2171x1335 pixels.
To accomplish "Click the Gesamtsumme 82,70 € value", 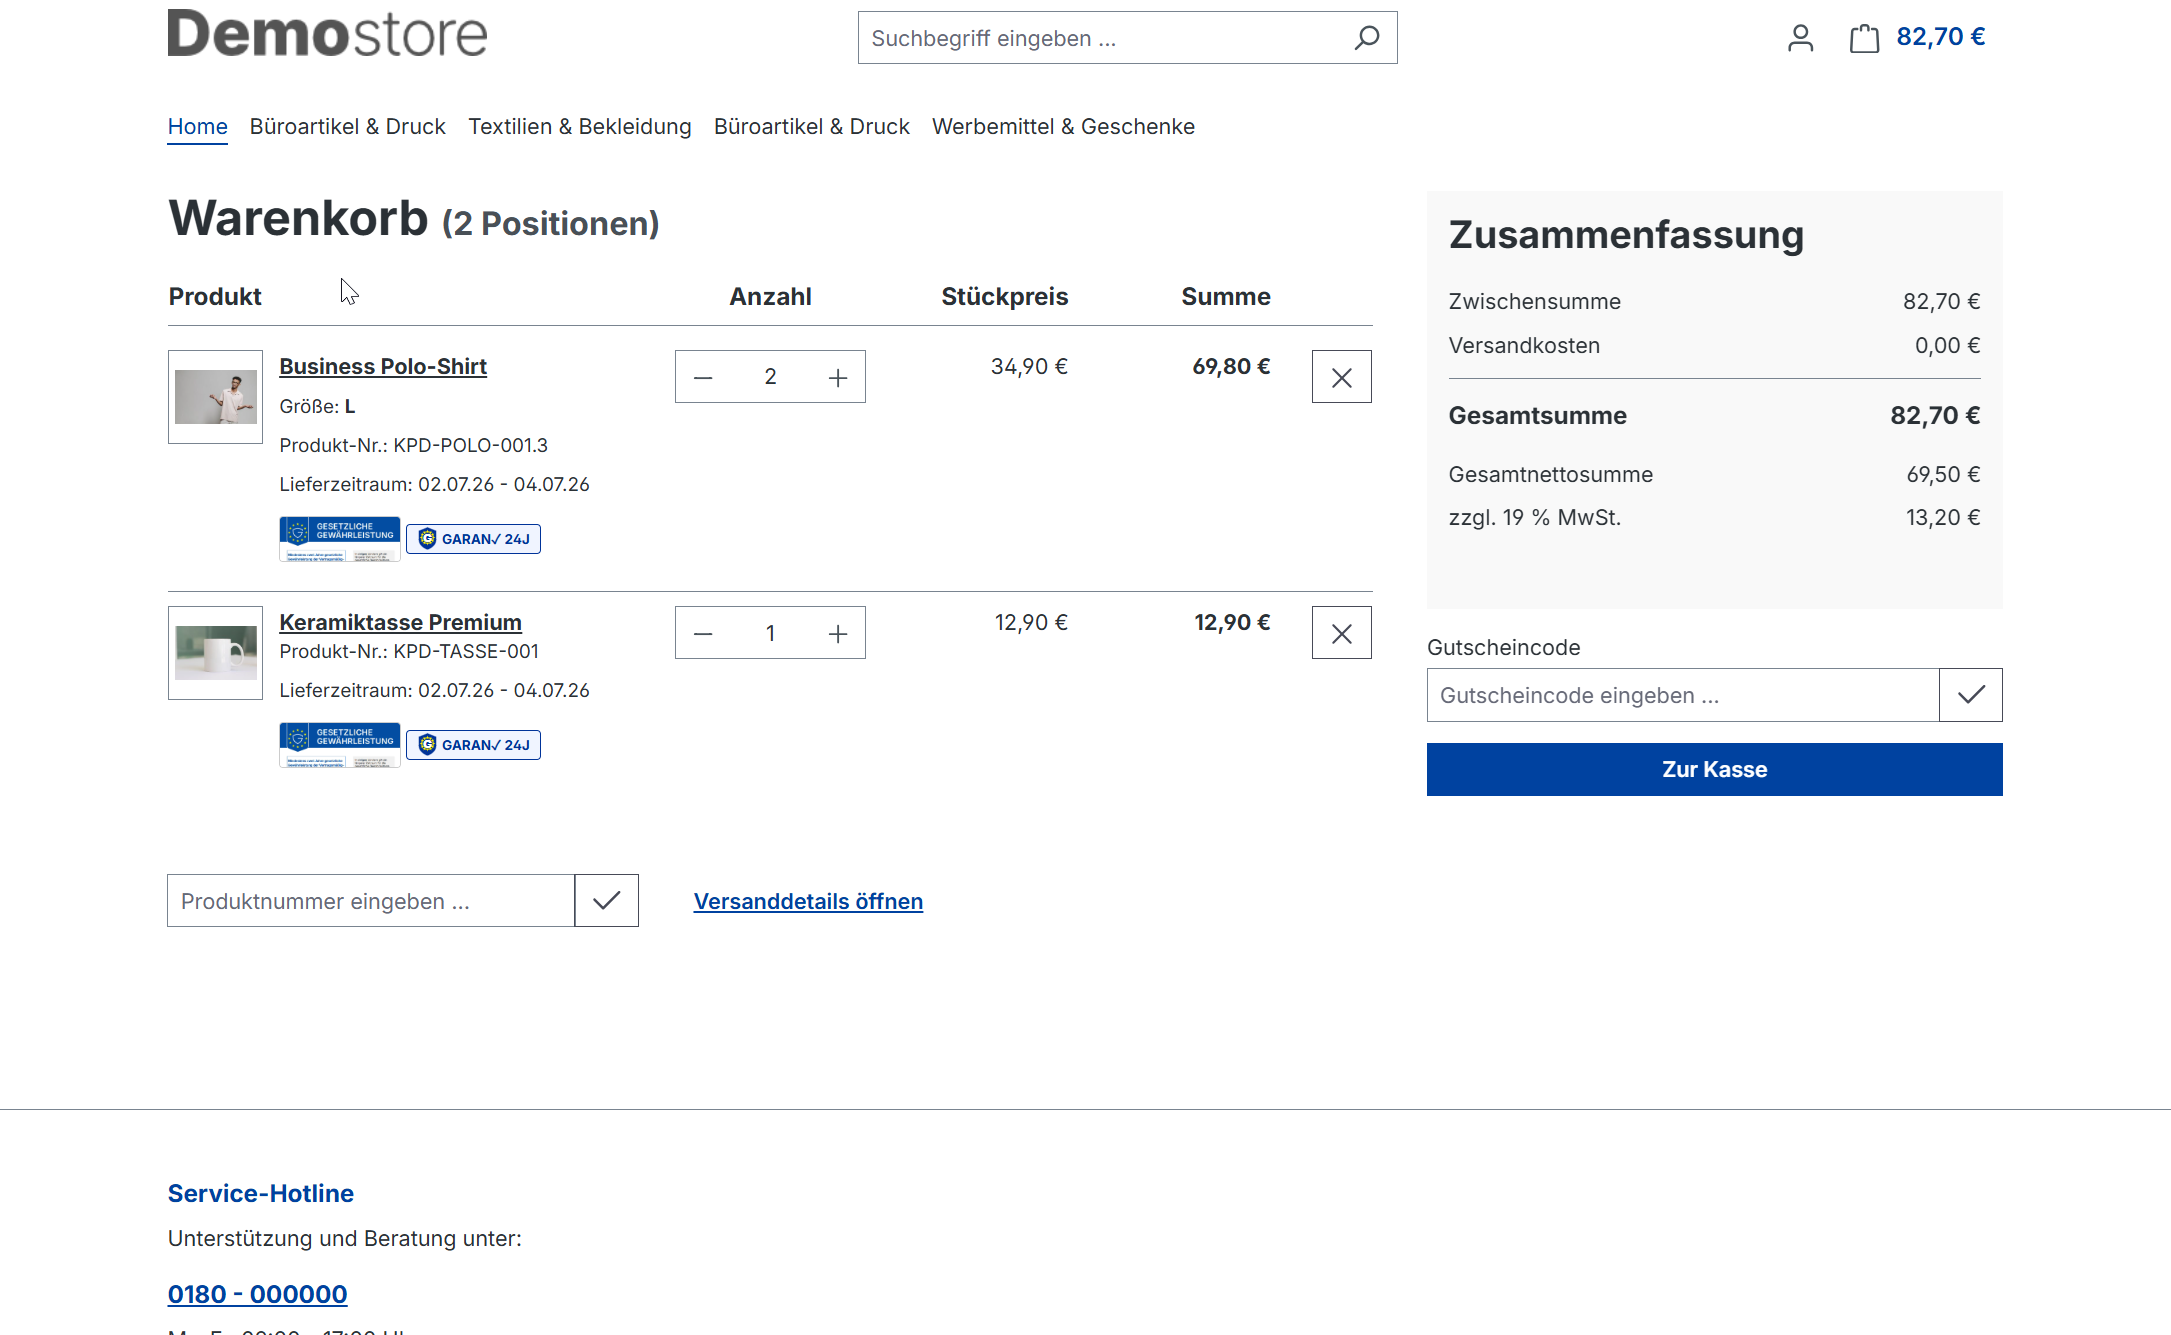I will coord(1935,416).
